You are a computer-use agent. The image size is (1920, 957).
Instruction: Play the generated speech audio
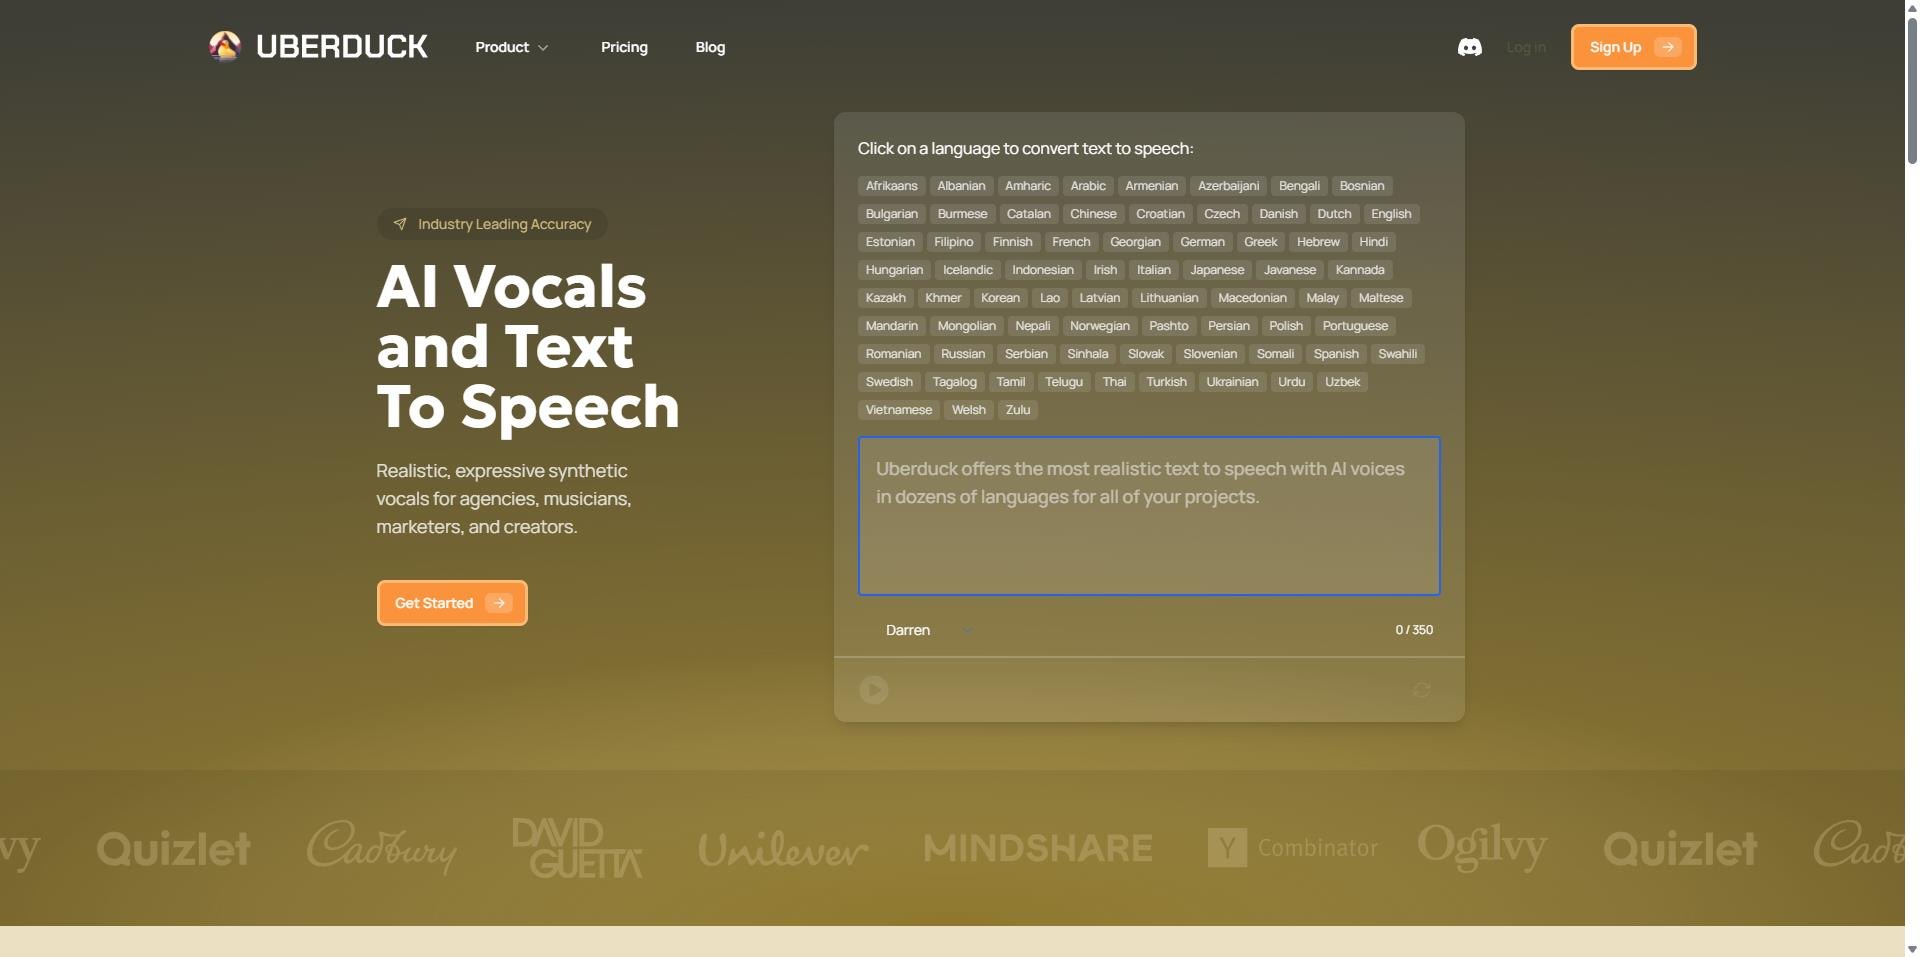[x=874, y=690]
